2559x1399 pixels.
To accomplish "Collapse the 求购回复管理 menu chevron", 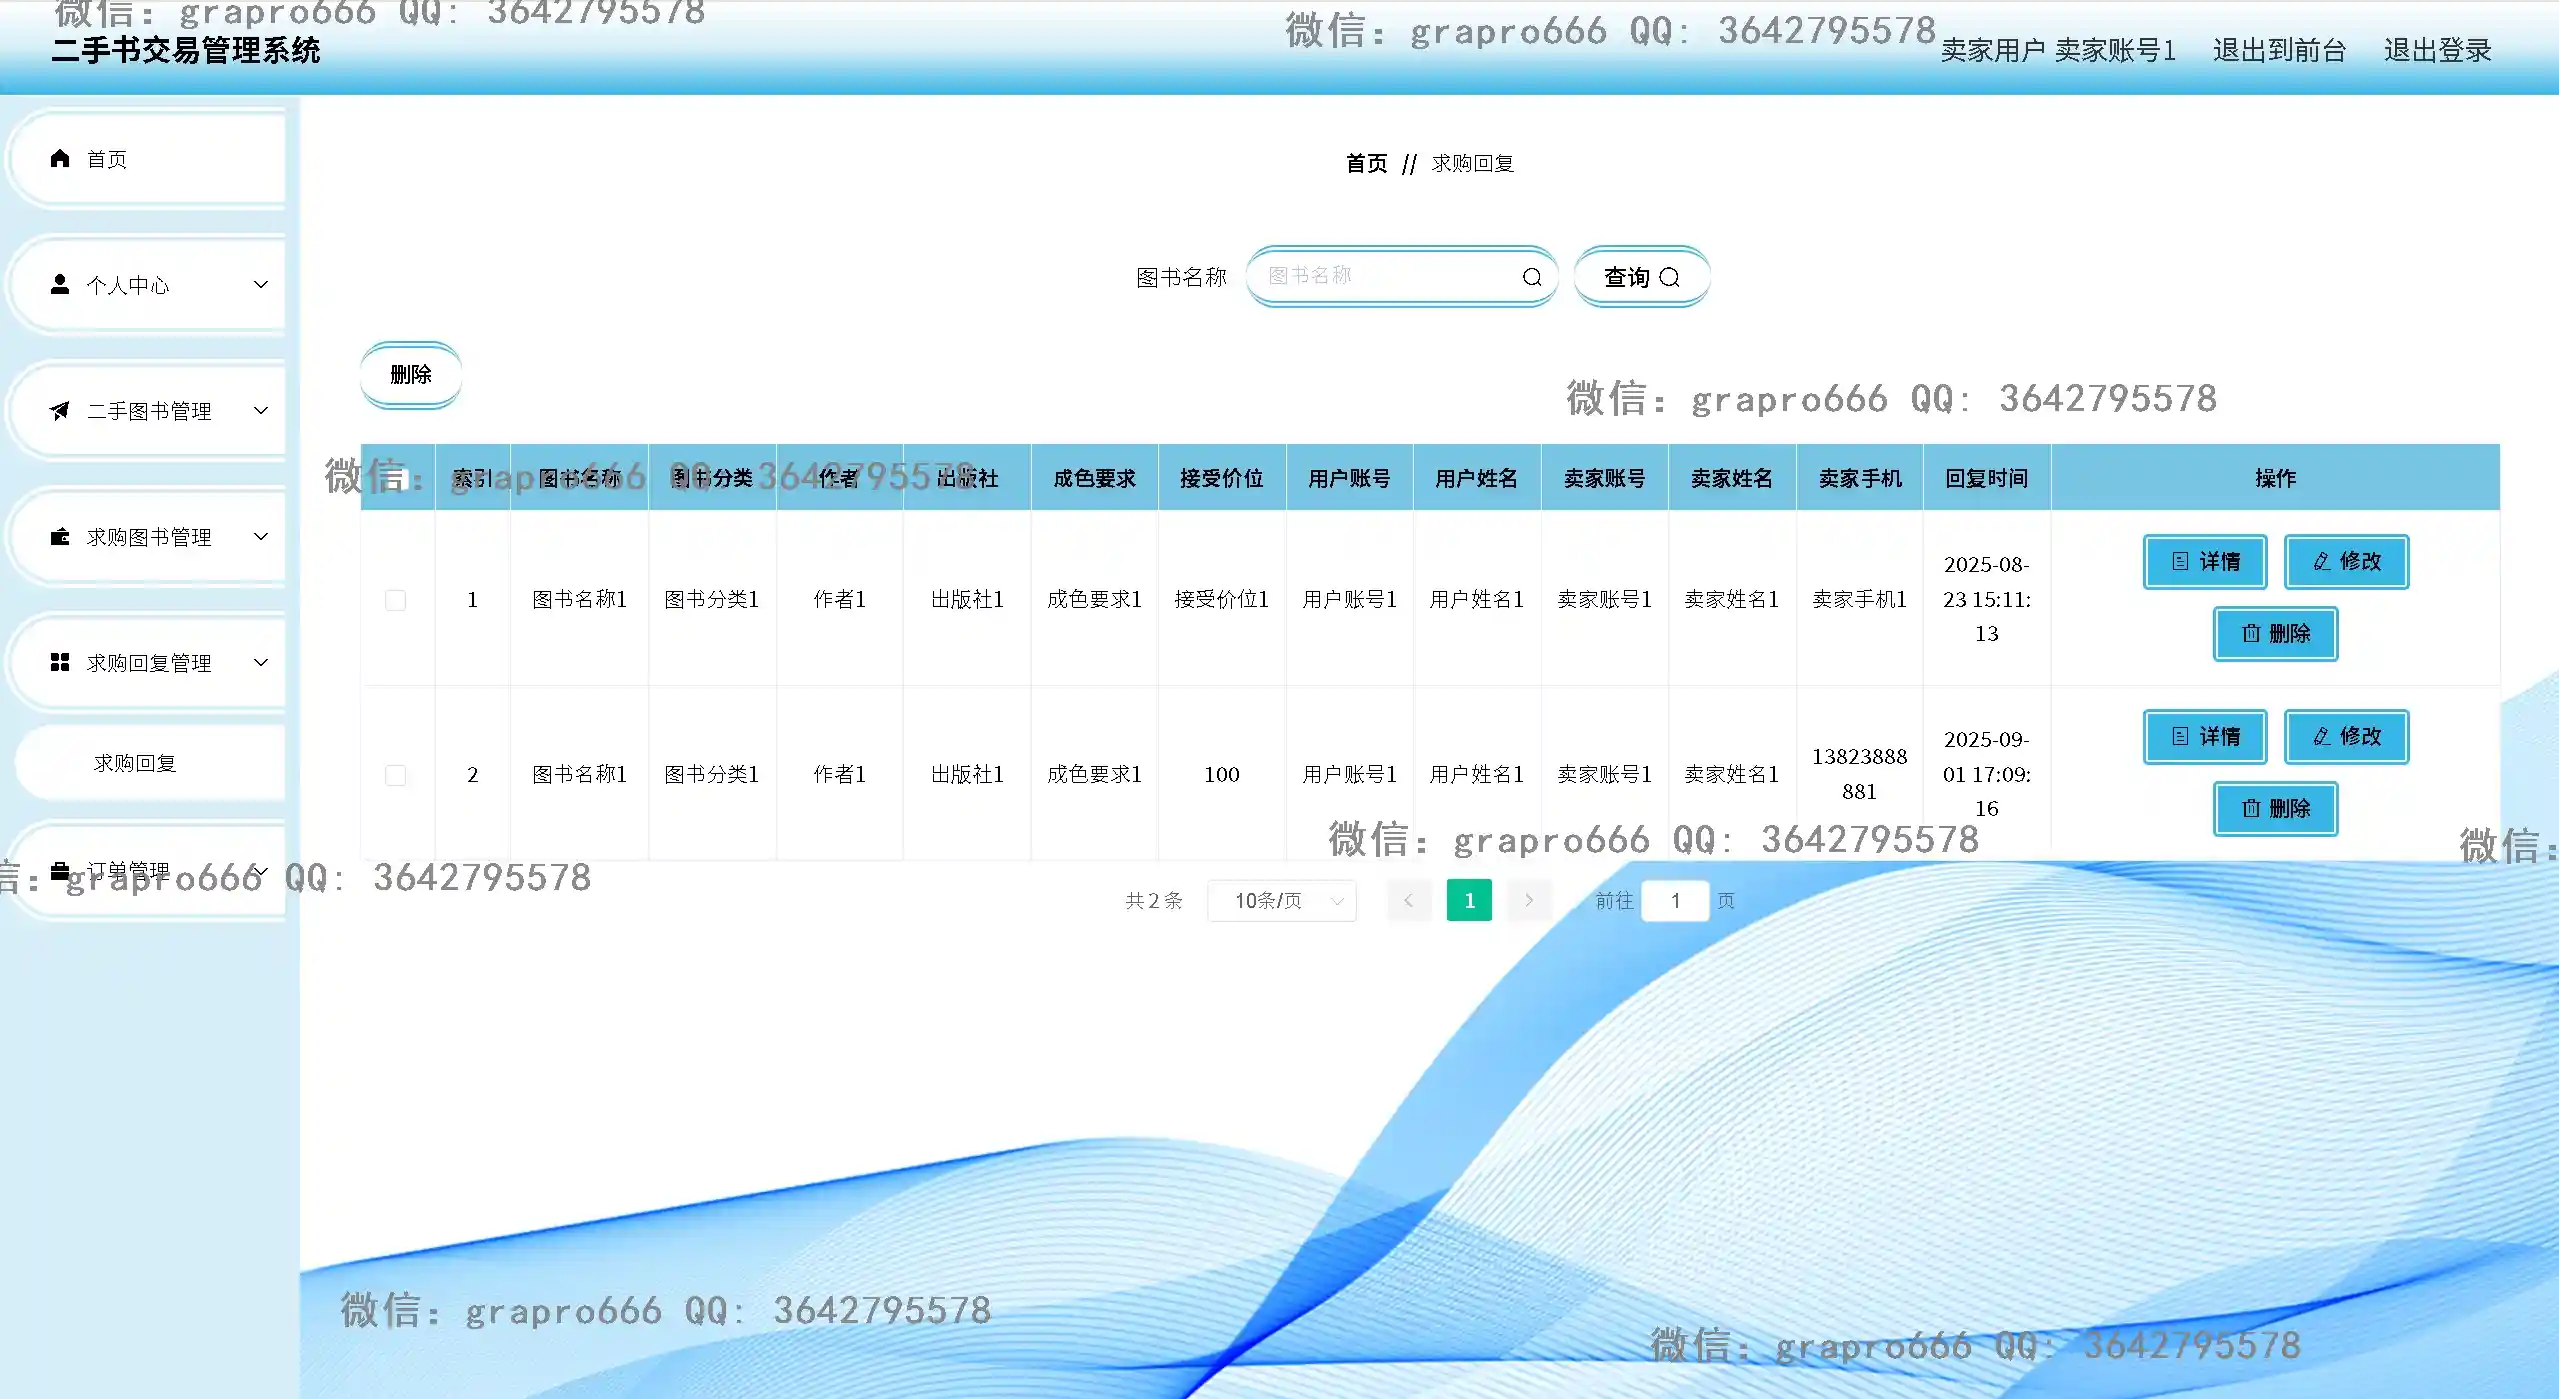I will [x=261, y=663].
